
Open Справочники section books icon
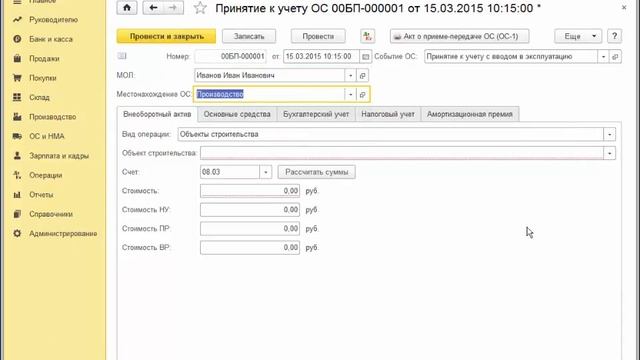[17, 214]
